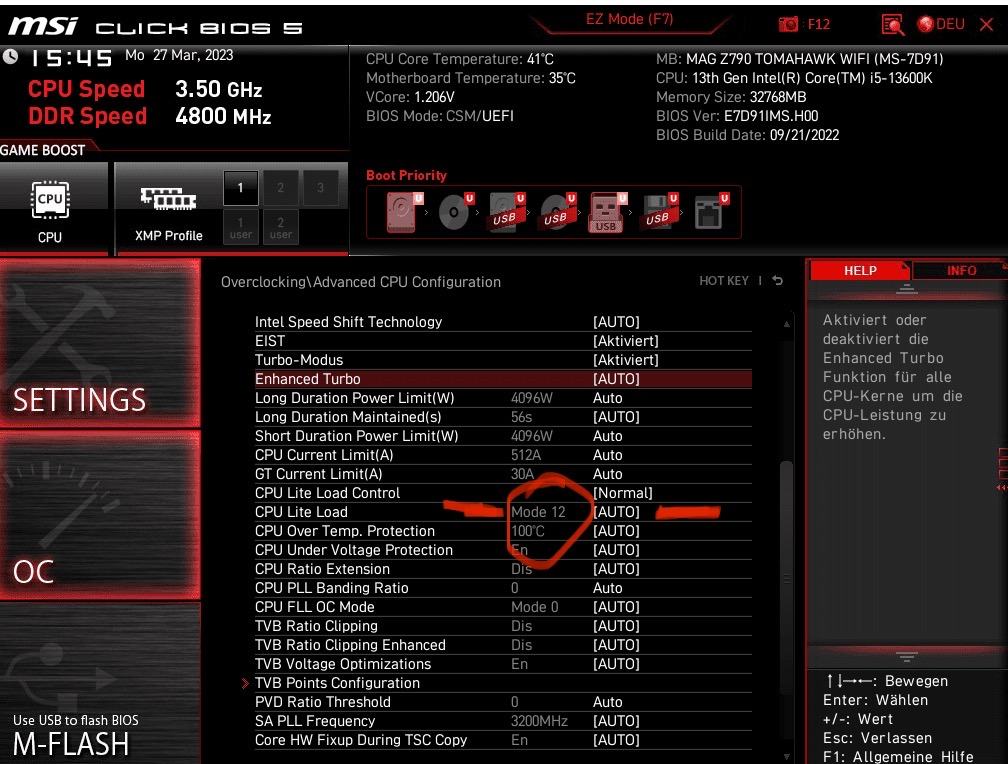Enable XMP profile 1
This screenshot has width=1008, height=764.
tap(240, 188)
